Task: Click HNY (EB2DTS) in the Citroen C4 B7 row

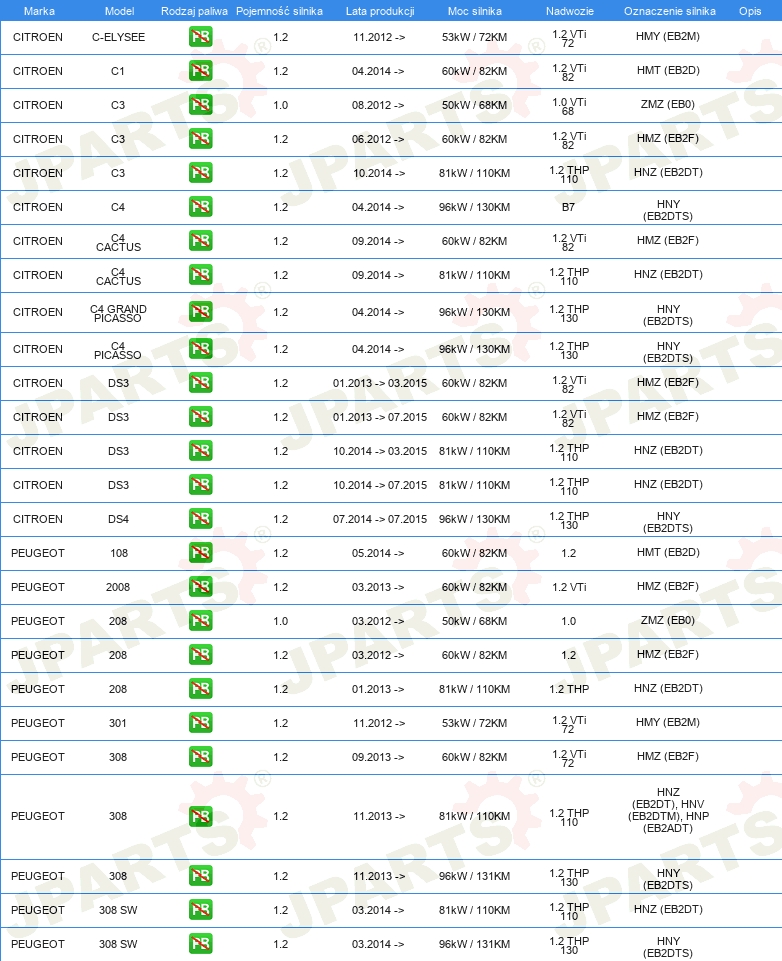Action: pos(668,210)
